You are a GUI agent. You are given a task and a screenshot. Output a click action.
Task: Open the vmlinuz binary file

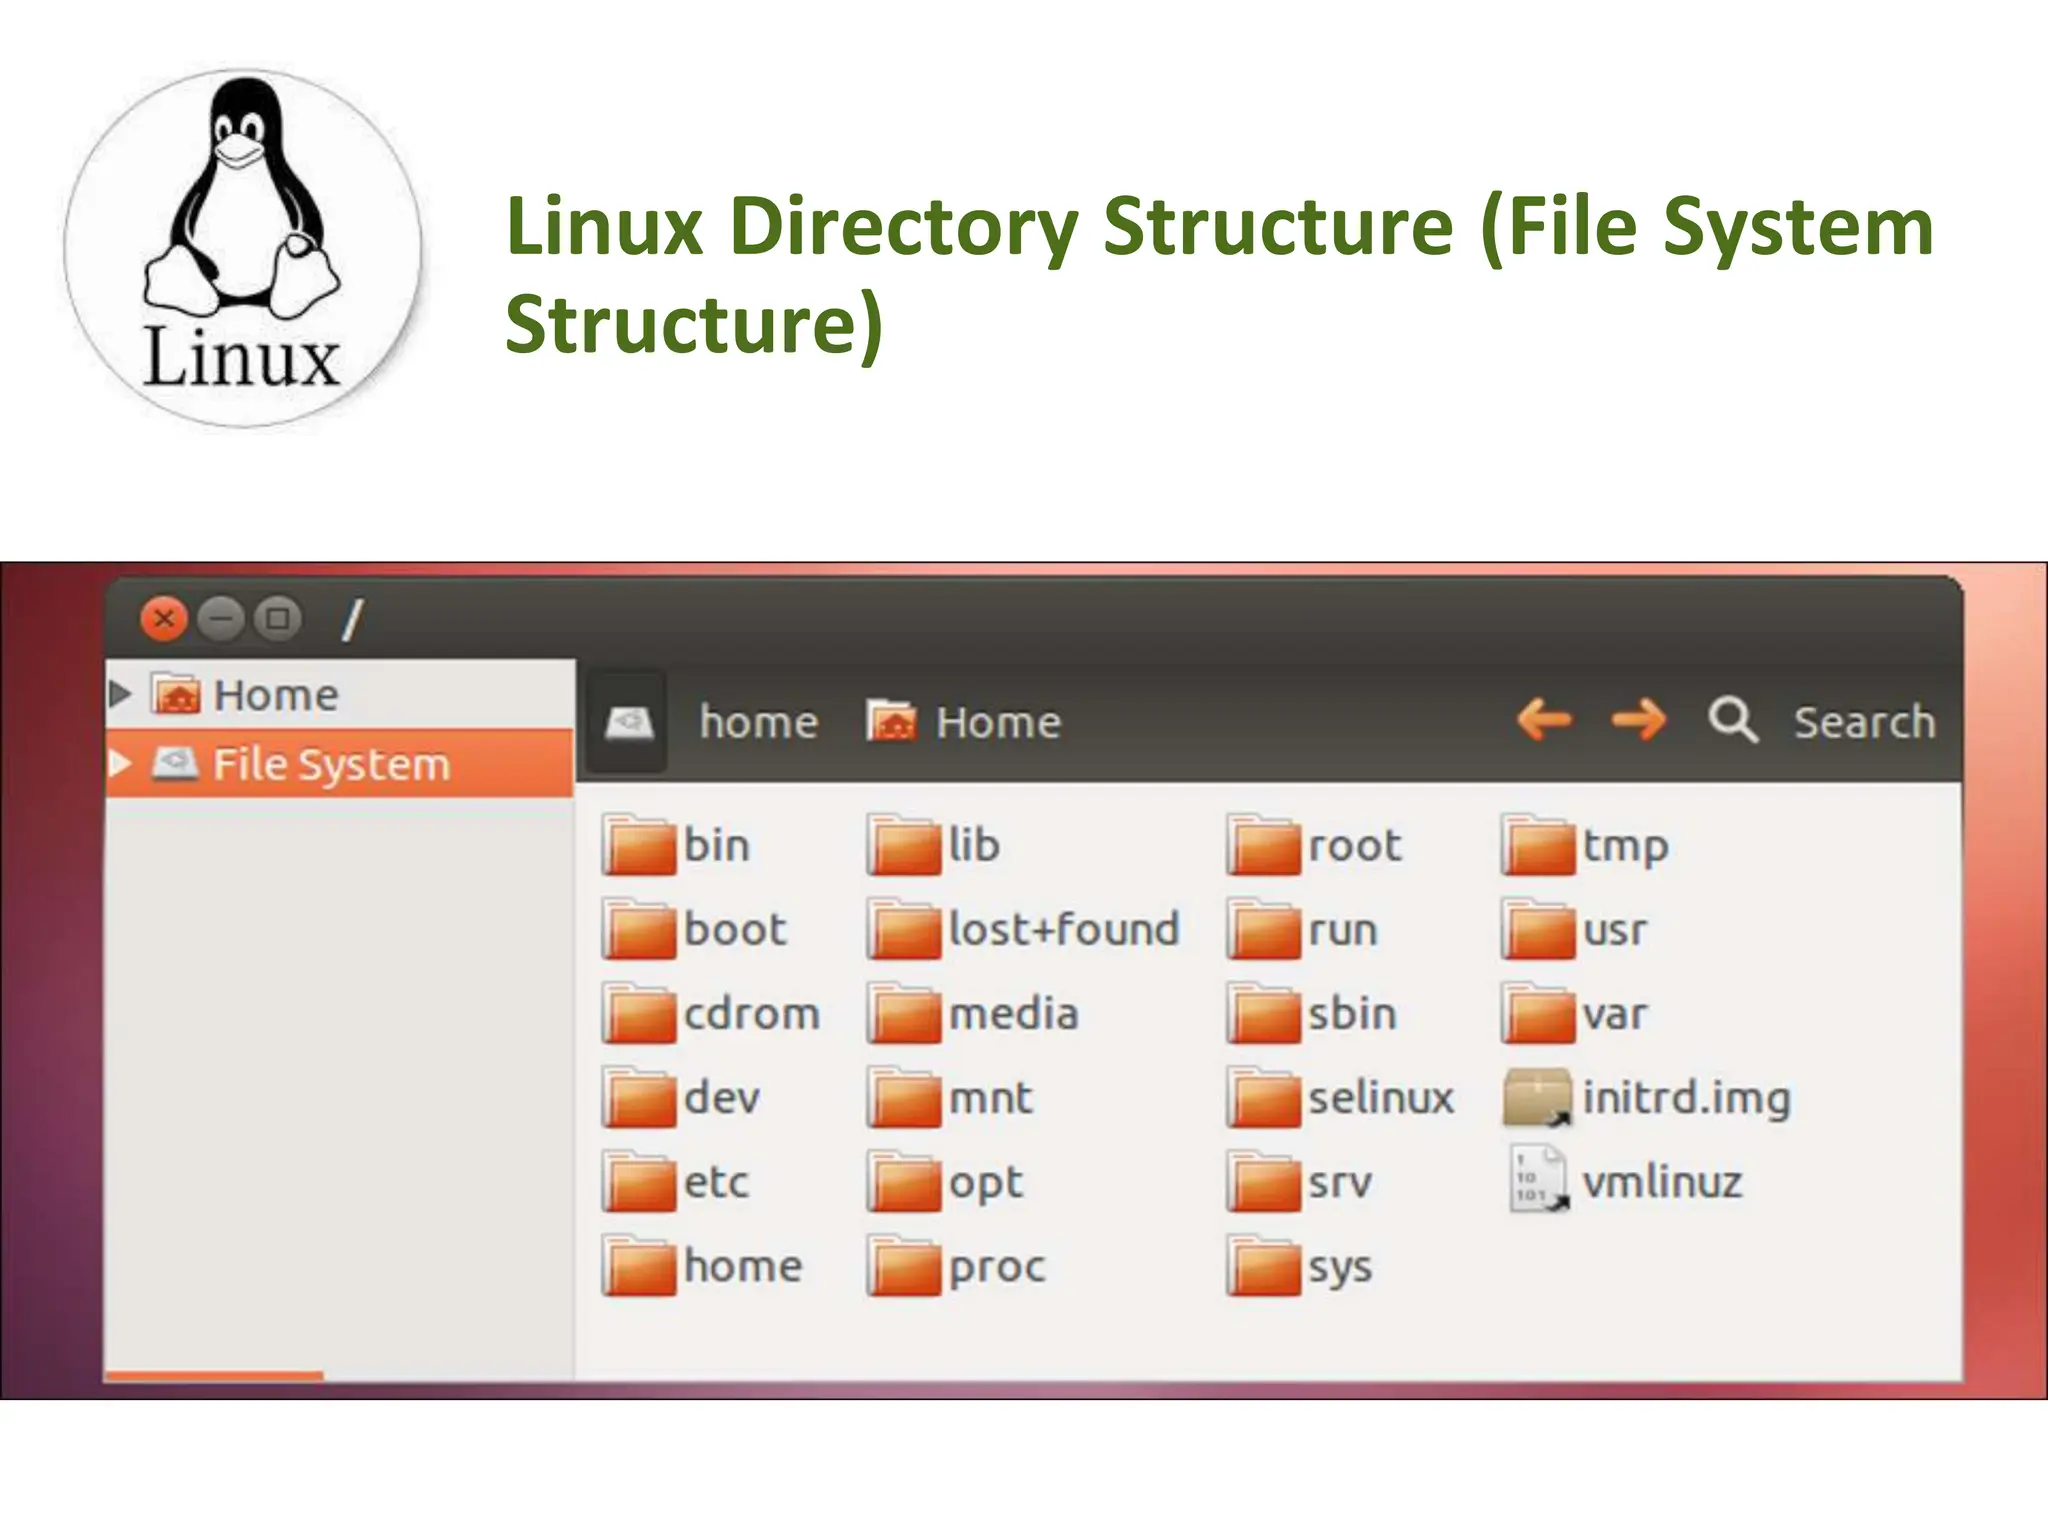pos(1537,1181)
